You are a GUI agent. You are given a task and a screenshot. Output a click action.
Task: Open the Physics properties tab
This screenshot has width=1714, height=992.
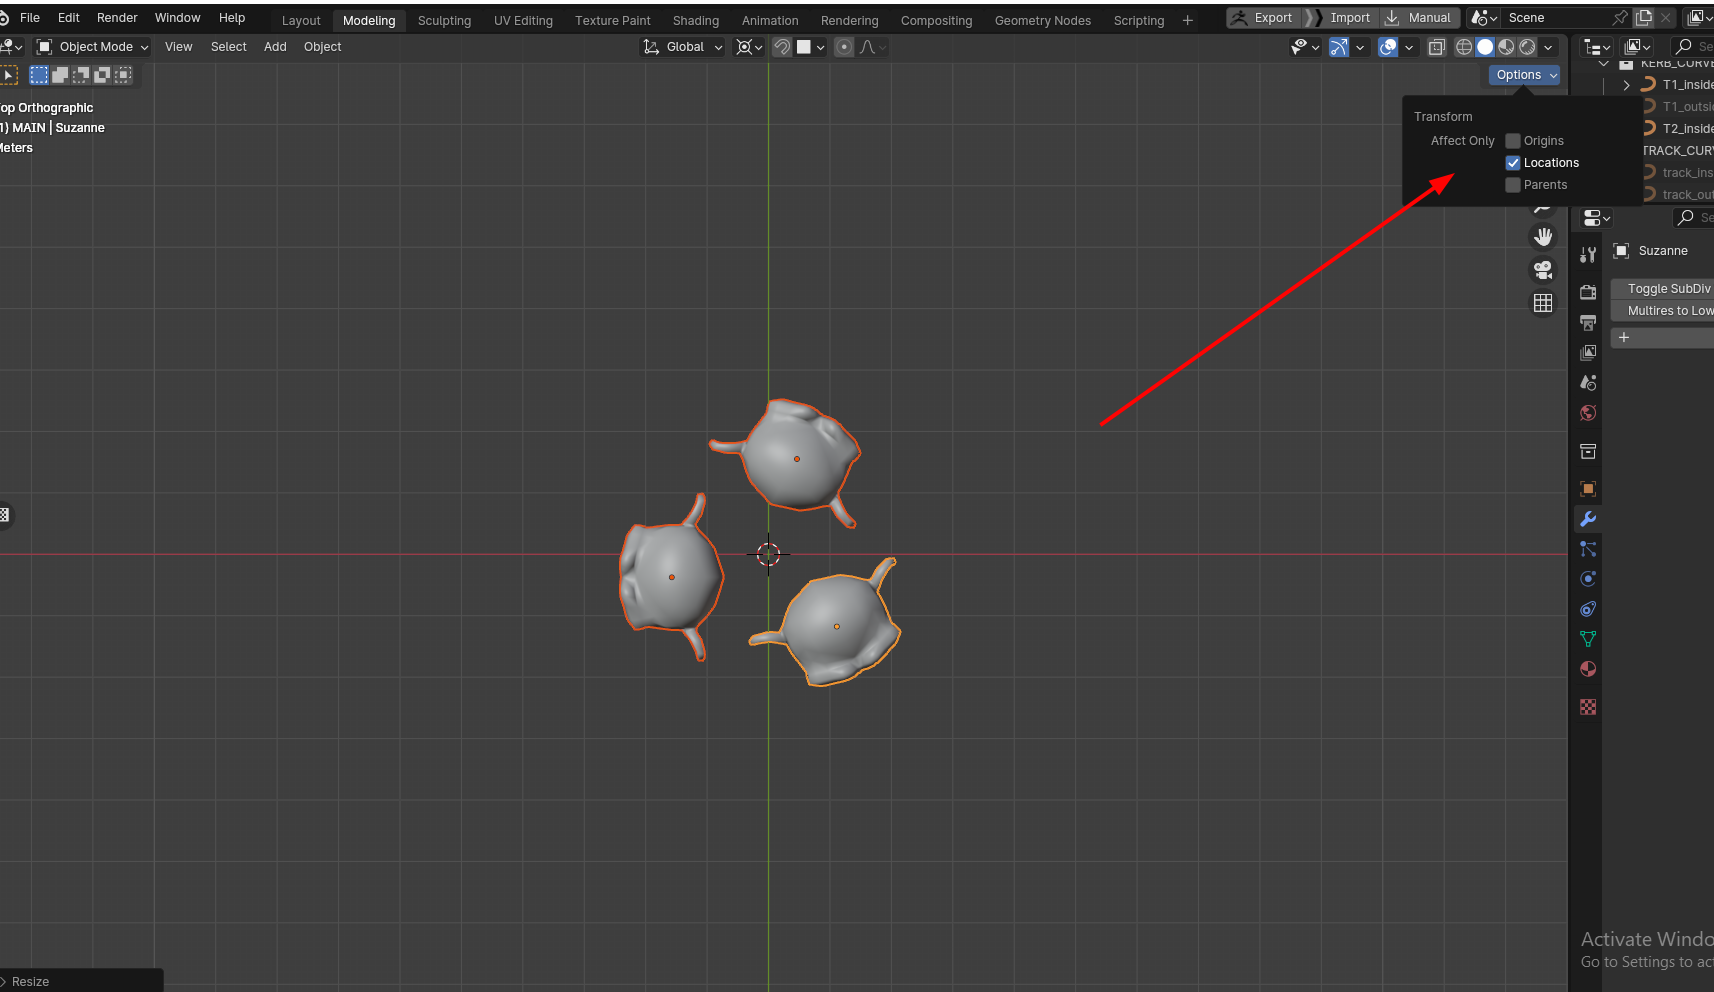1588,579
